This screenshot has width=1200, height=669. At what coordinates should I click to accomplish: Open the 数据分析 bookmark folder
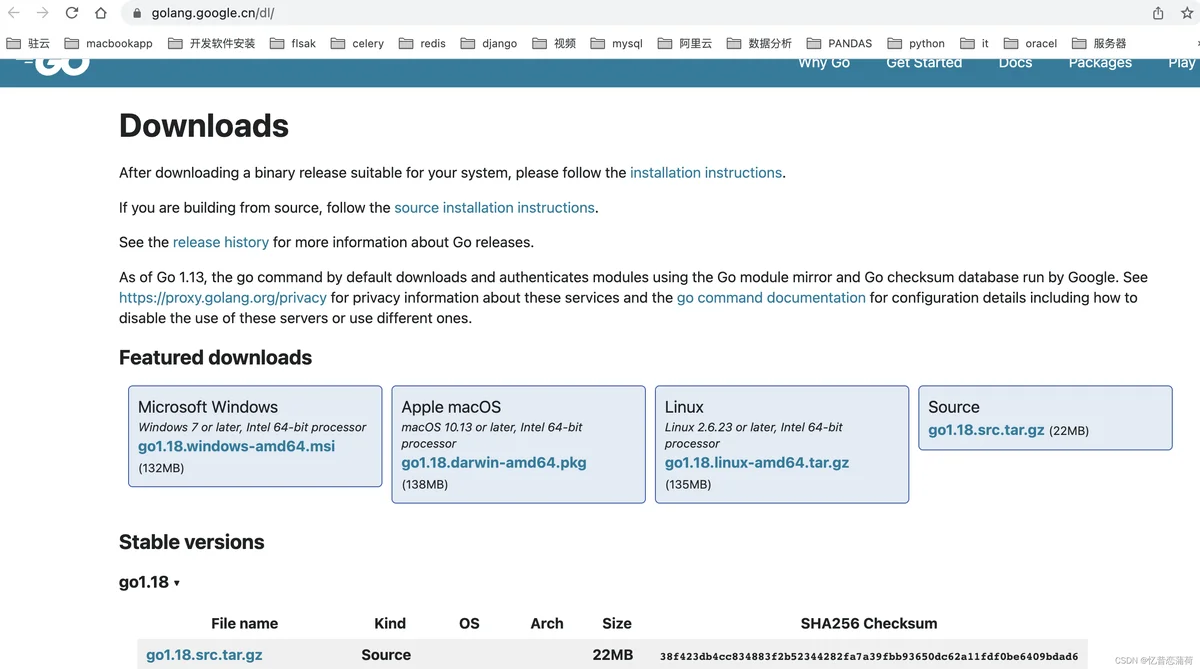pyautogui.click(x=759, y=43)
